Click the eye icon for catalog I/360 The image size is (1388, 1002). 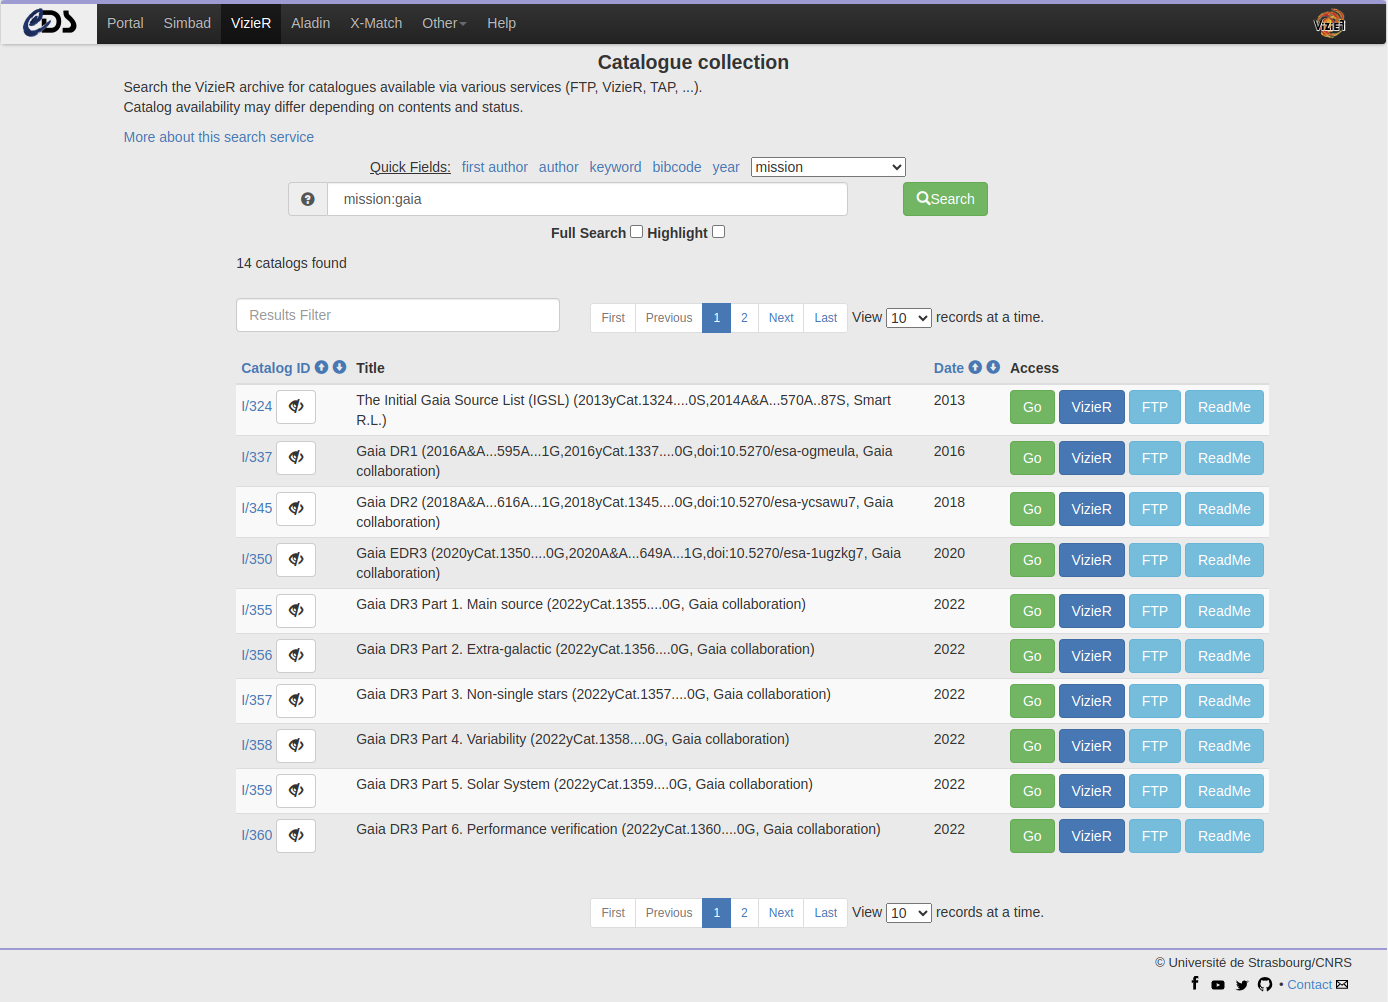(x=296, y=836)
